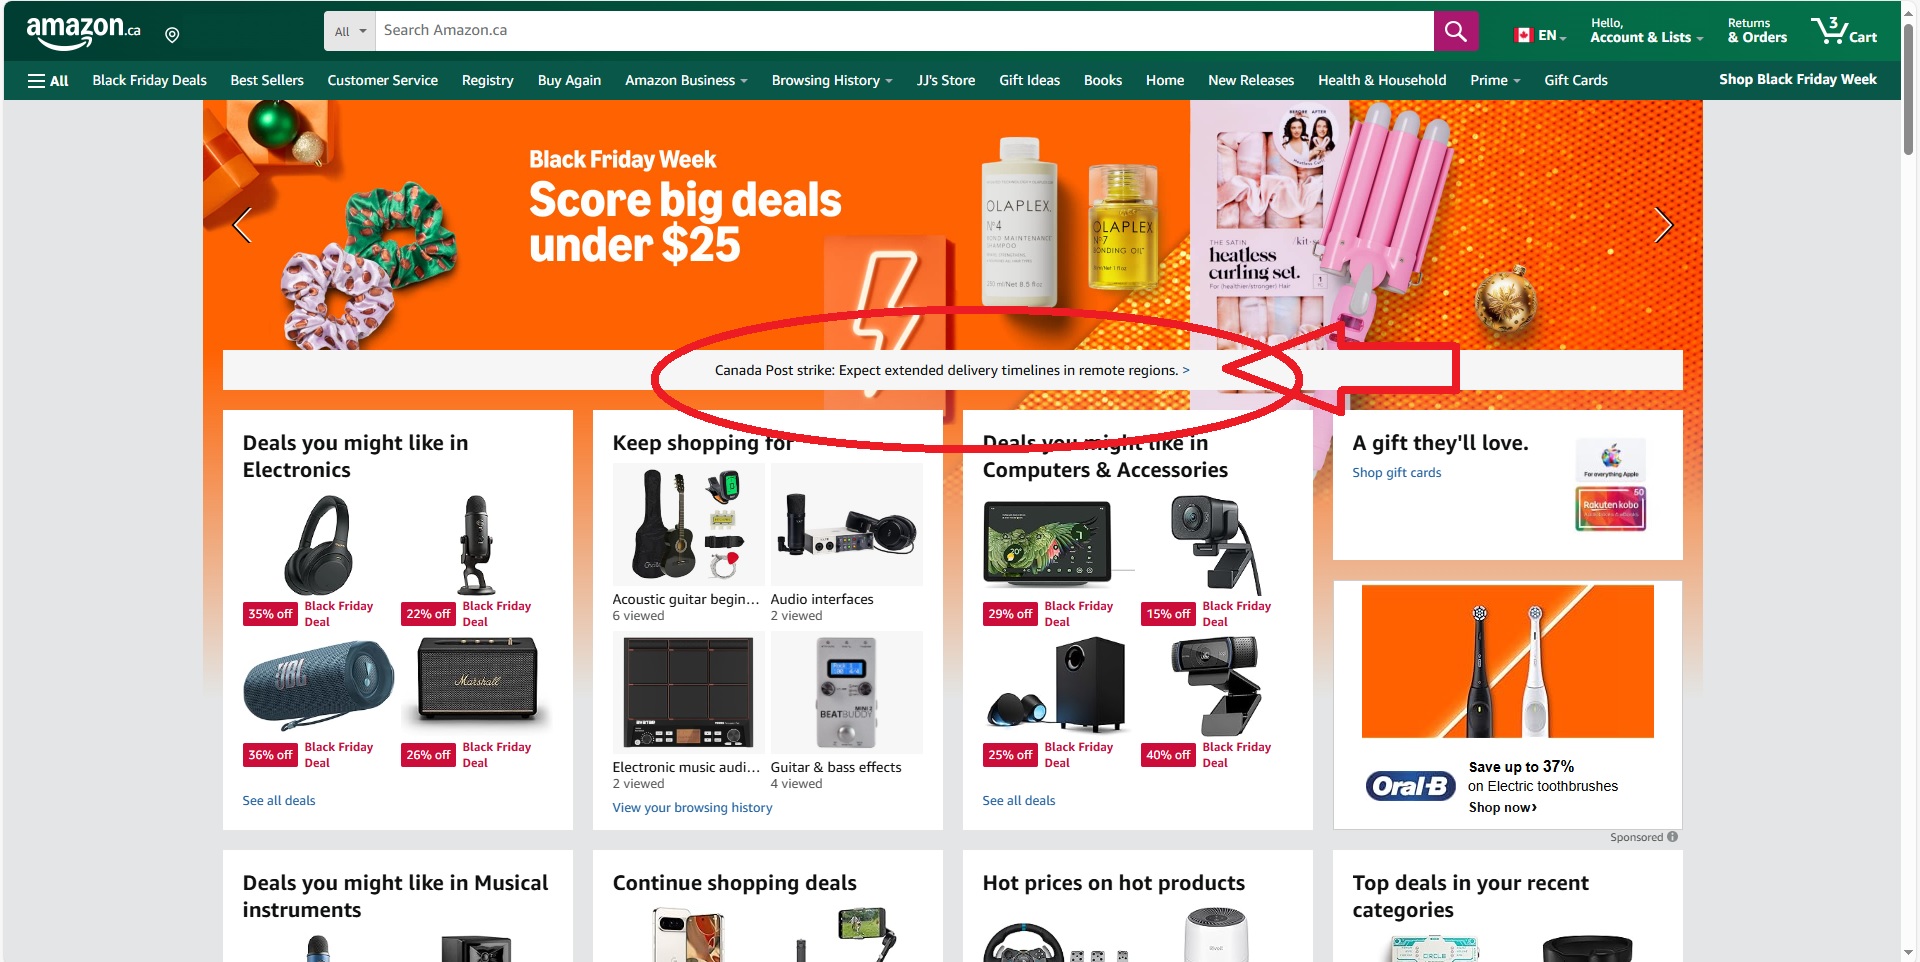
Task: Open the Browsing History dropdown
Action: [831, 80]
